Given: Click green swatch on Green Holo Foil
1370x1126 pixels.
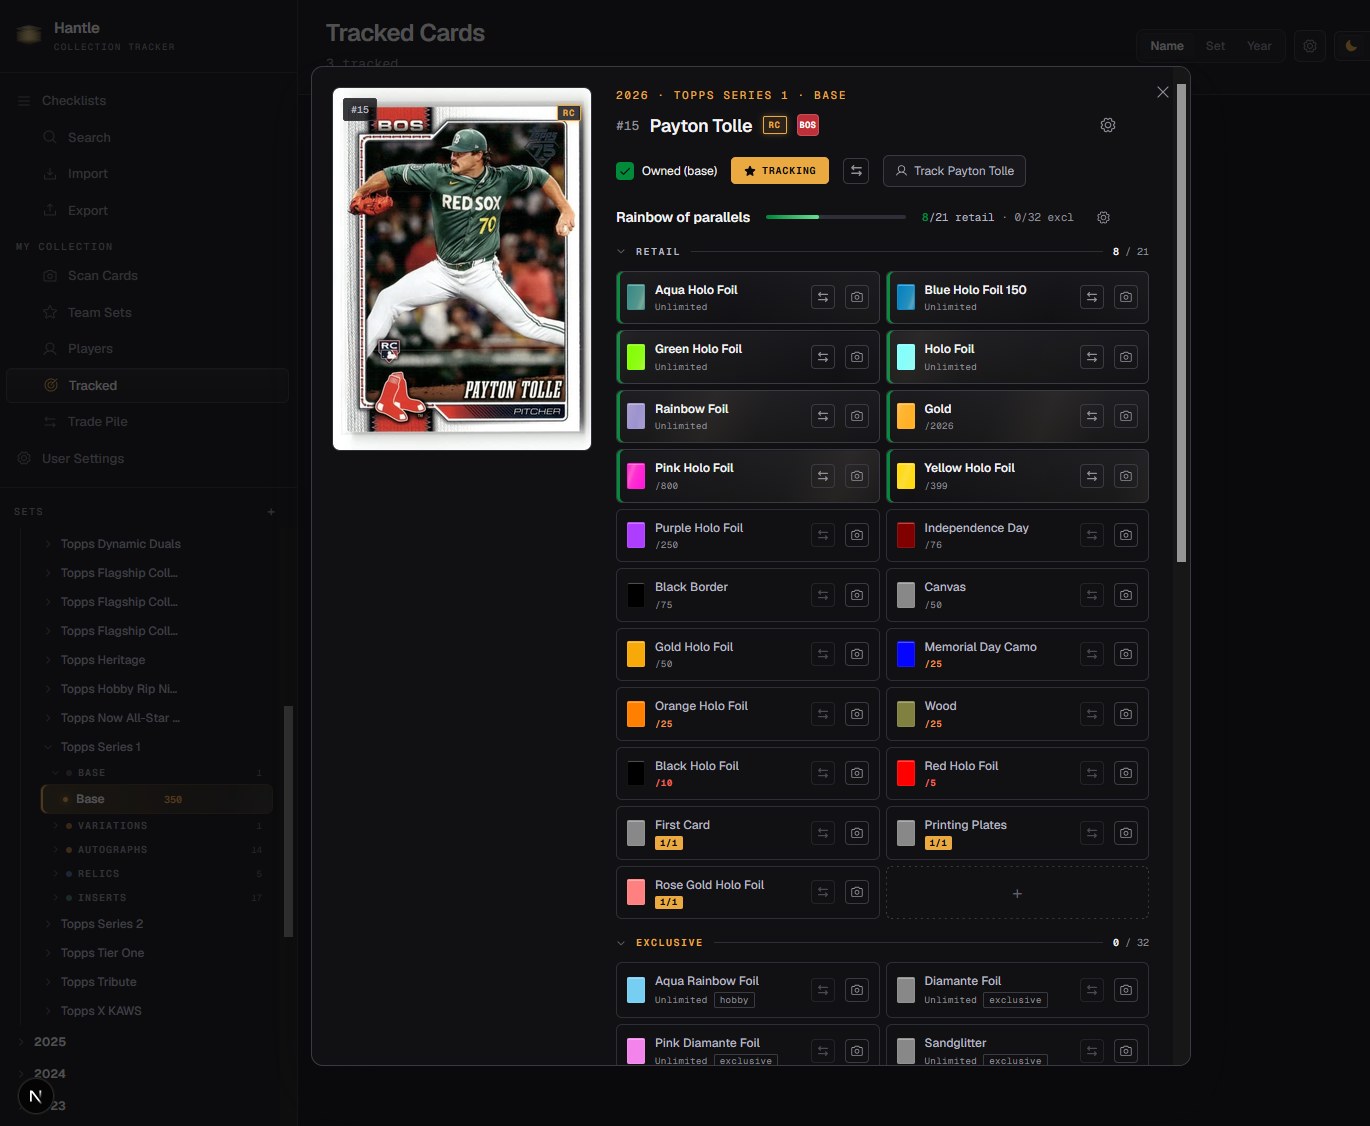Looking at the screenshot, I should pos(636,357).
